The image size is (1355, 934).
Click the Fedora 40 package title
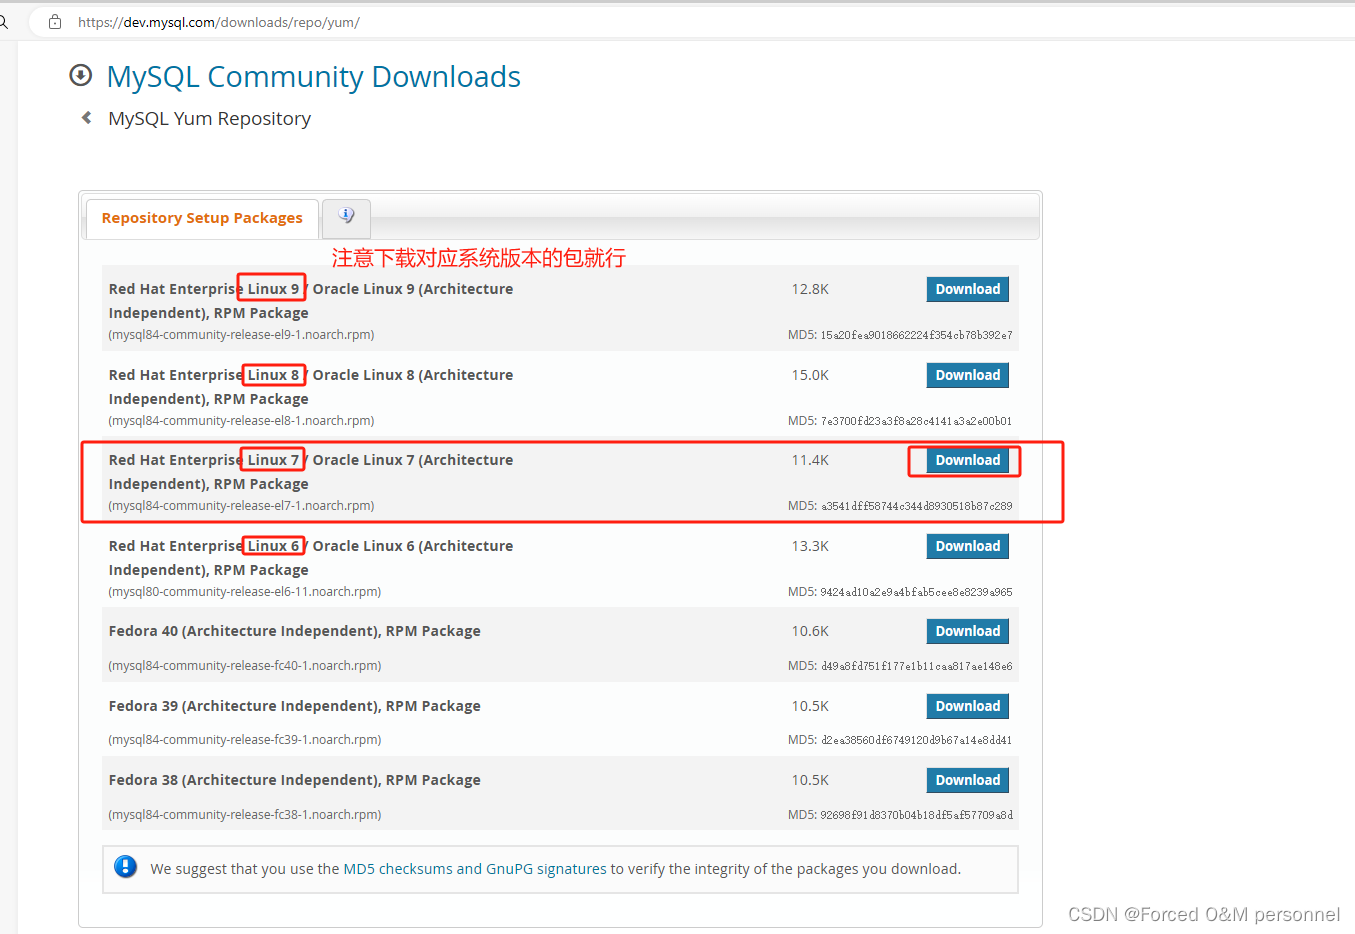click(294, 631)
